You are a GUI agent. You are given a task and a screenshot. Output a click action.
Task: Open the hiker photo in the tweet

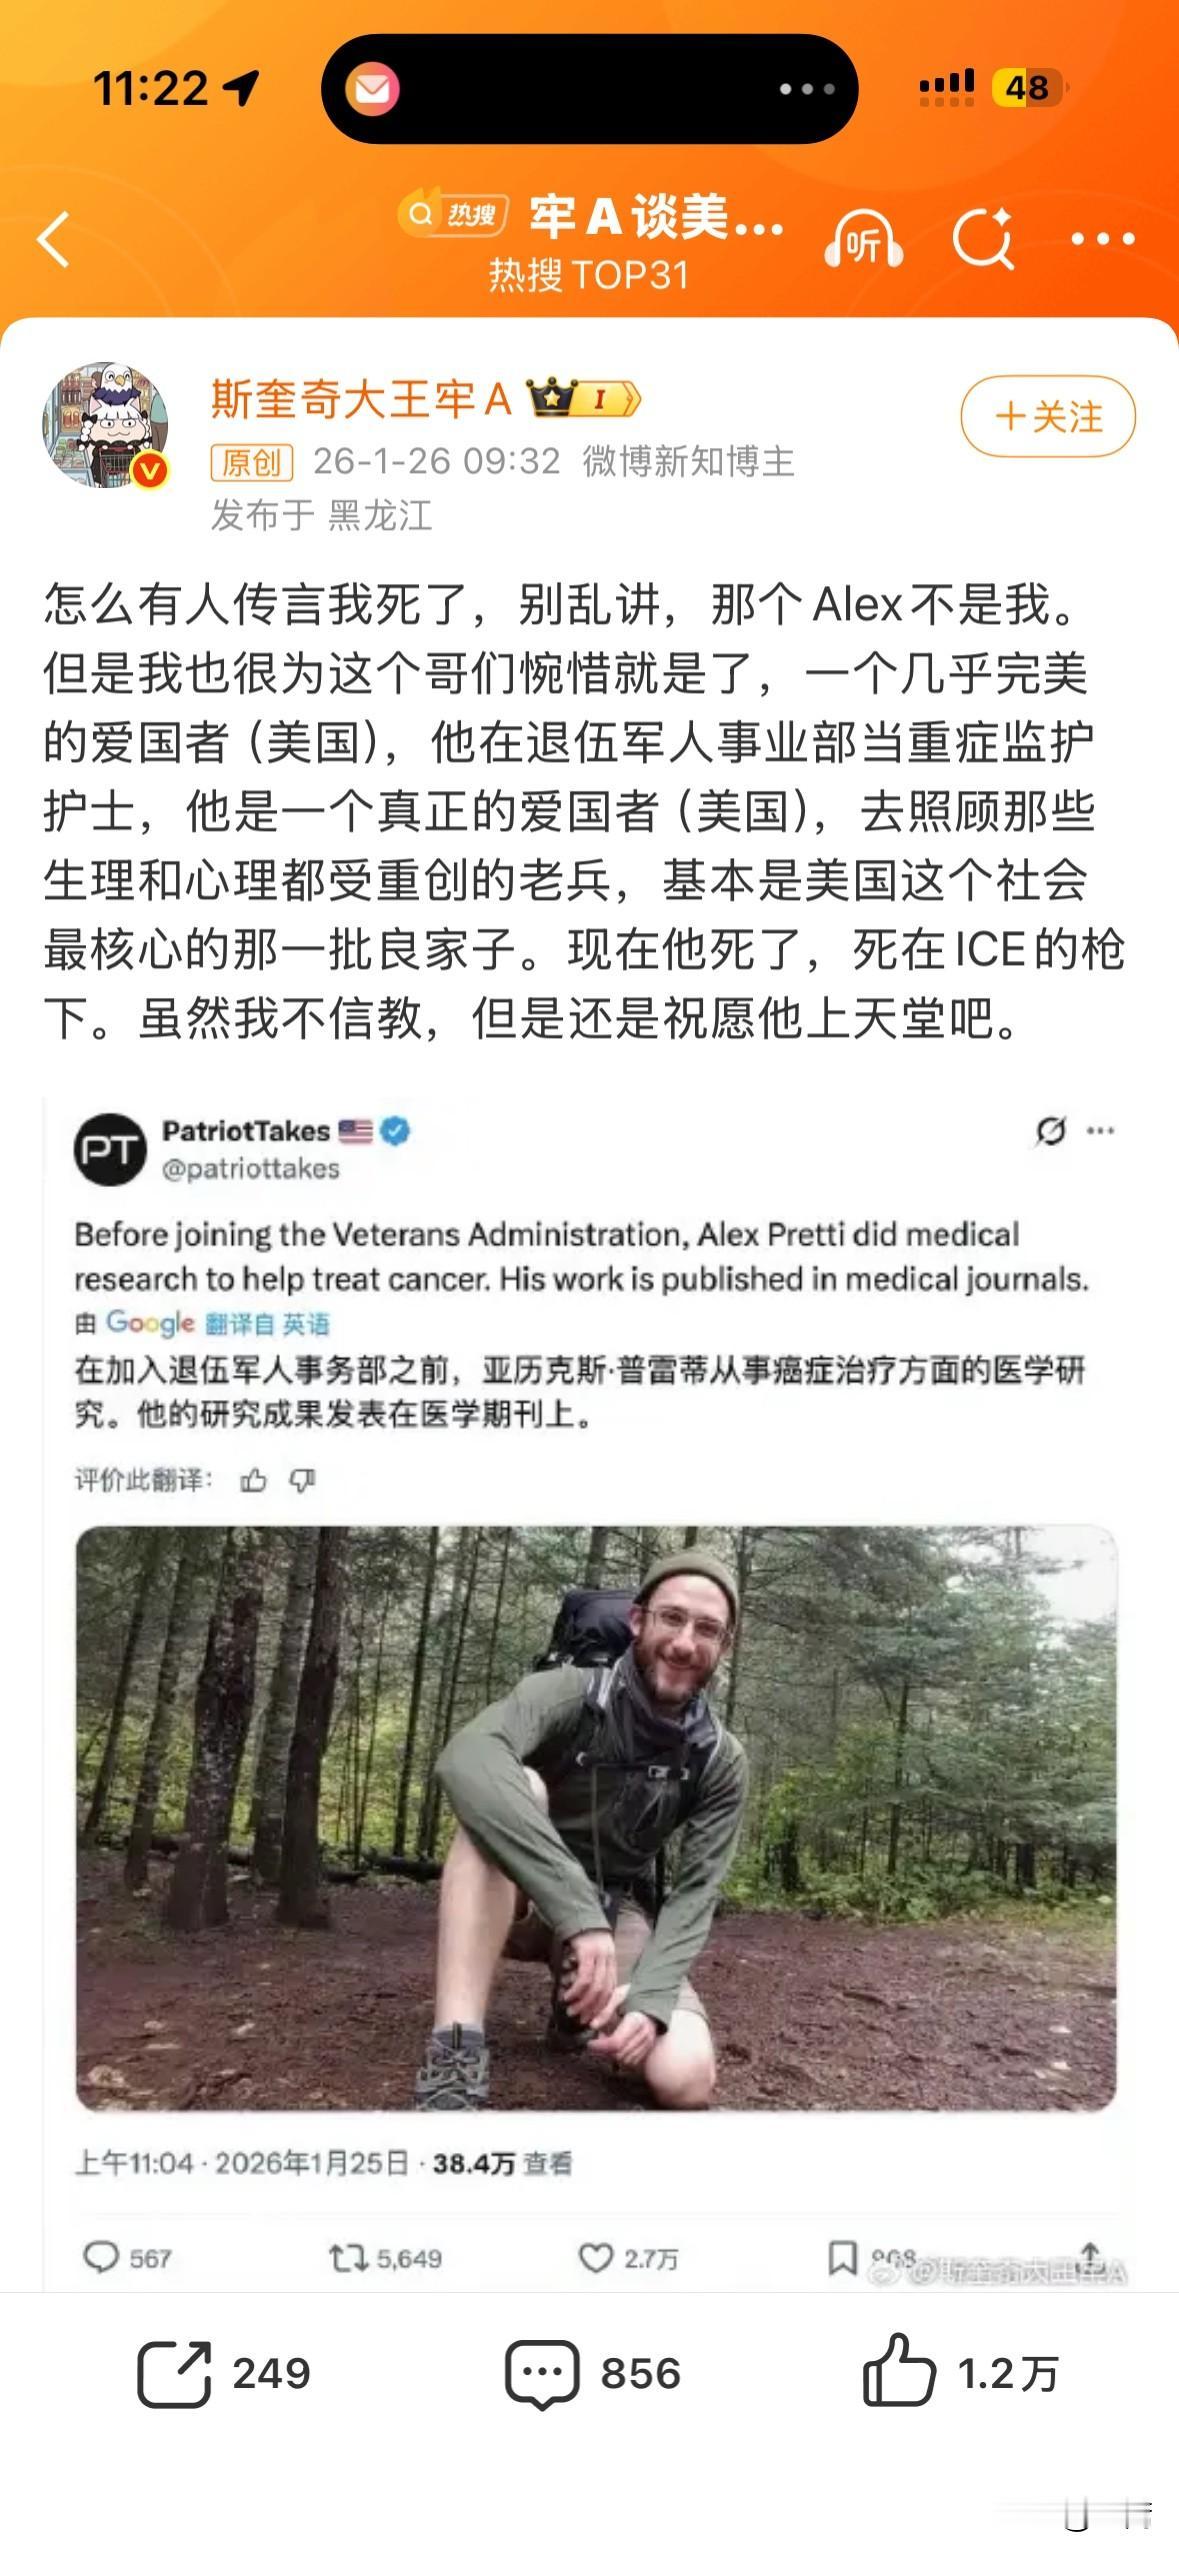(596, 1818)
